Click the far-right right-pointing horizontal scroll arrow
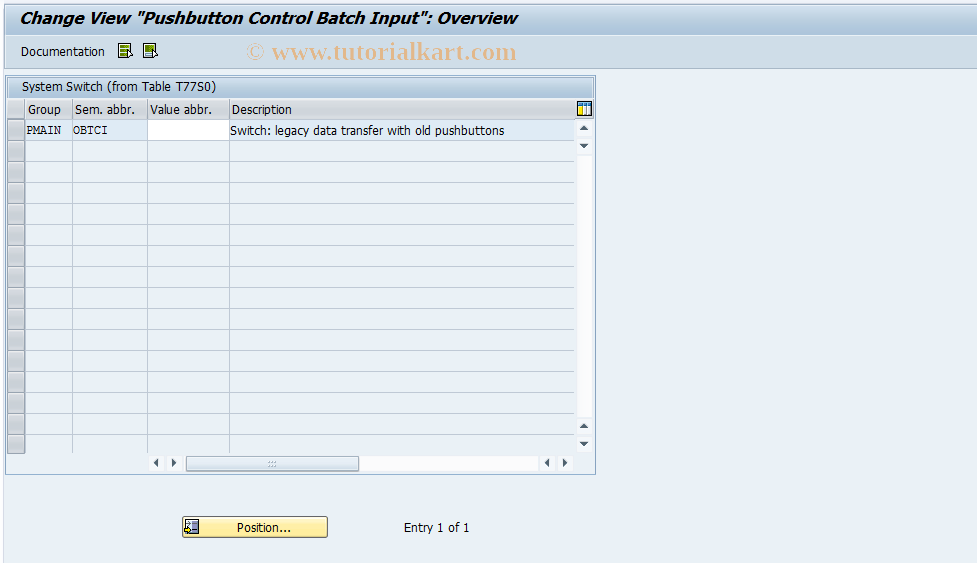 (565, 463)
